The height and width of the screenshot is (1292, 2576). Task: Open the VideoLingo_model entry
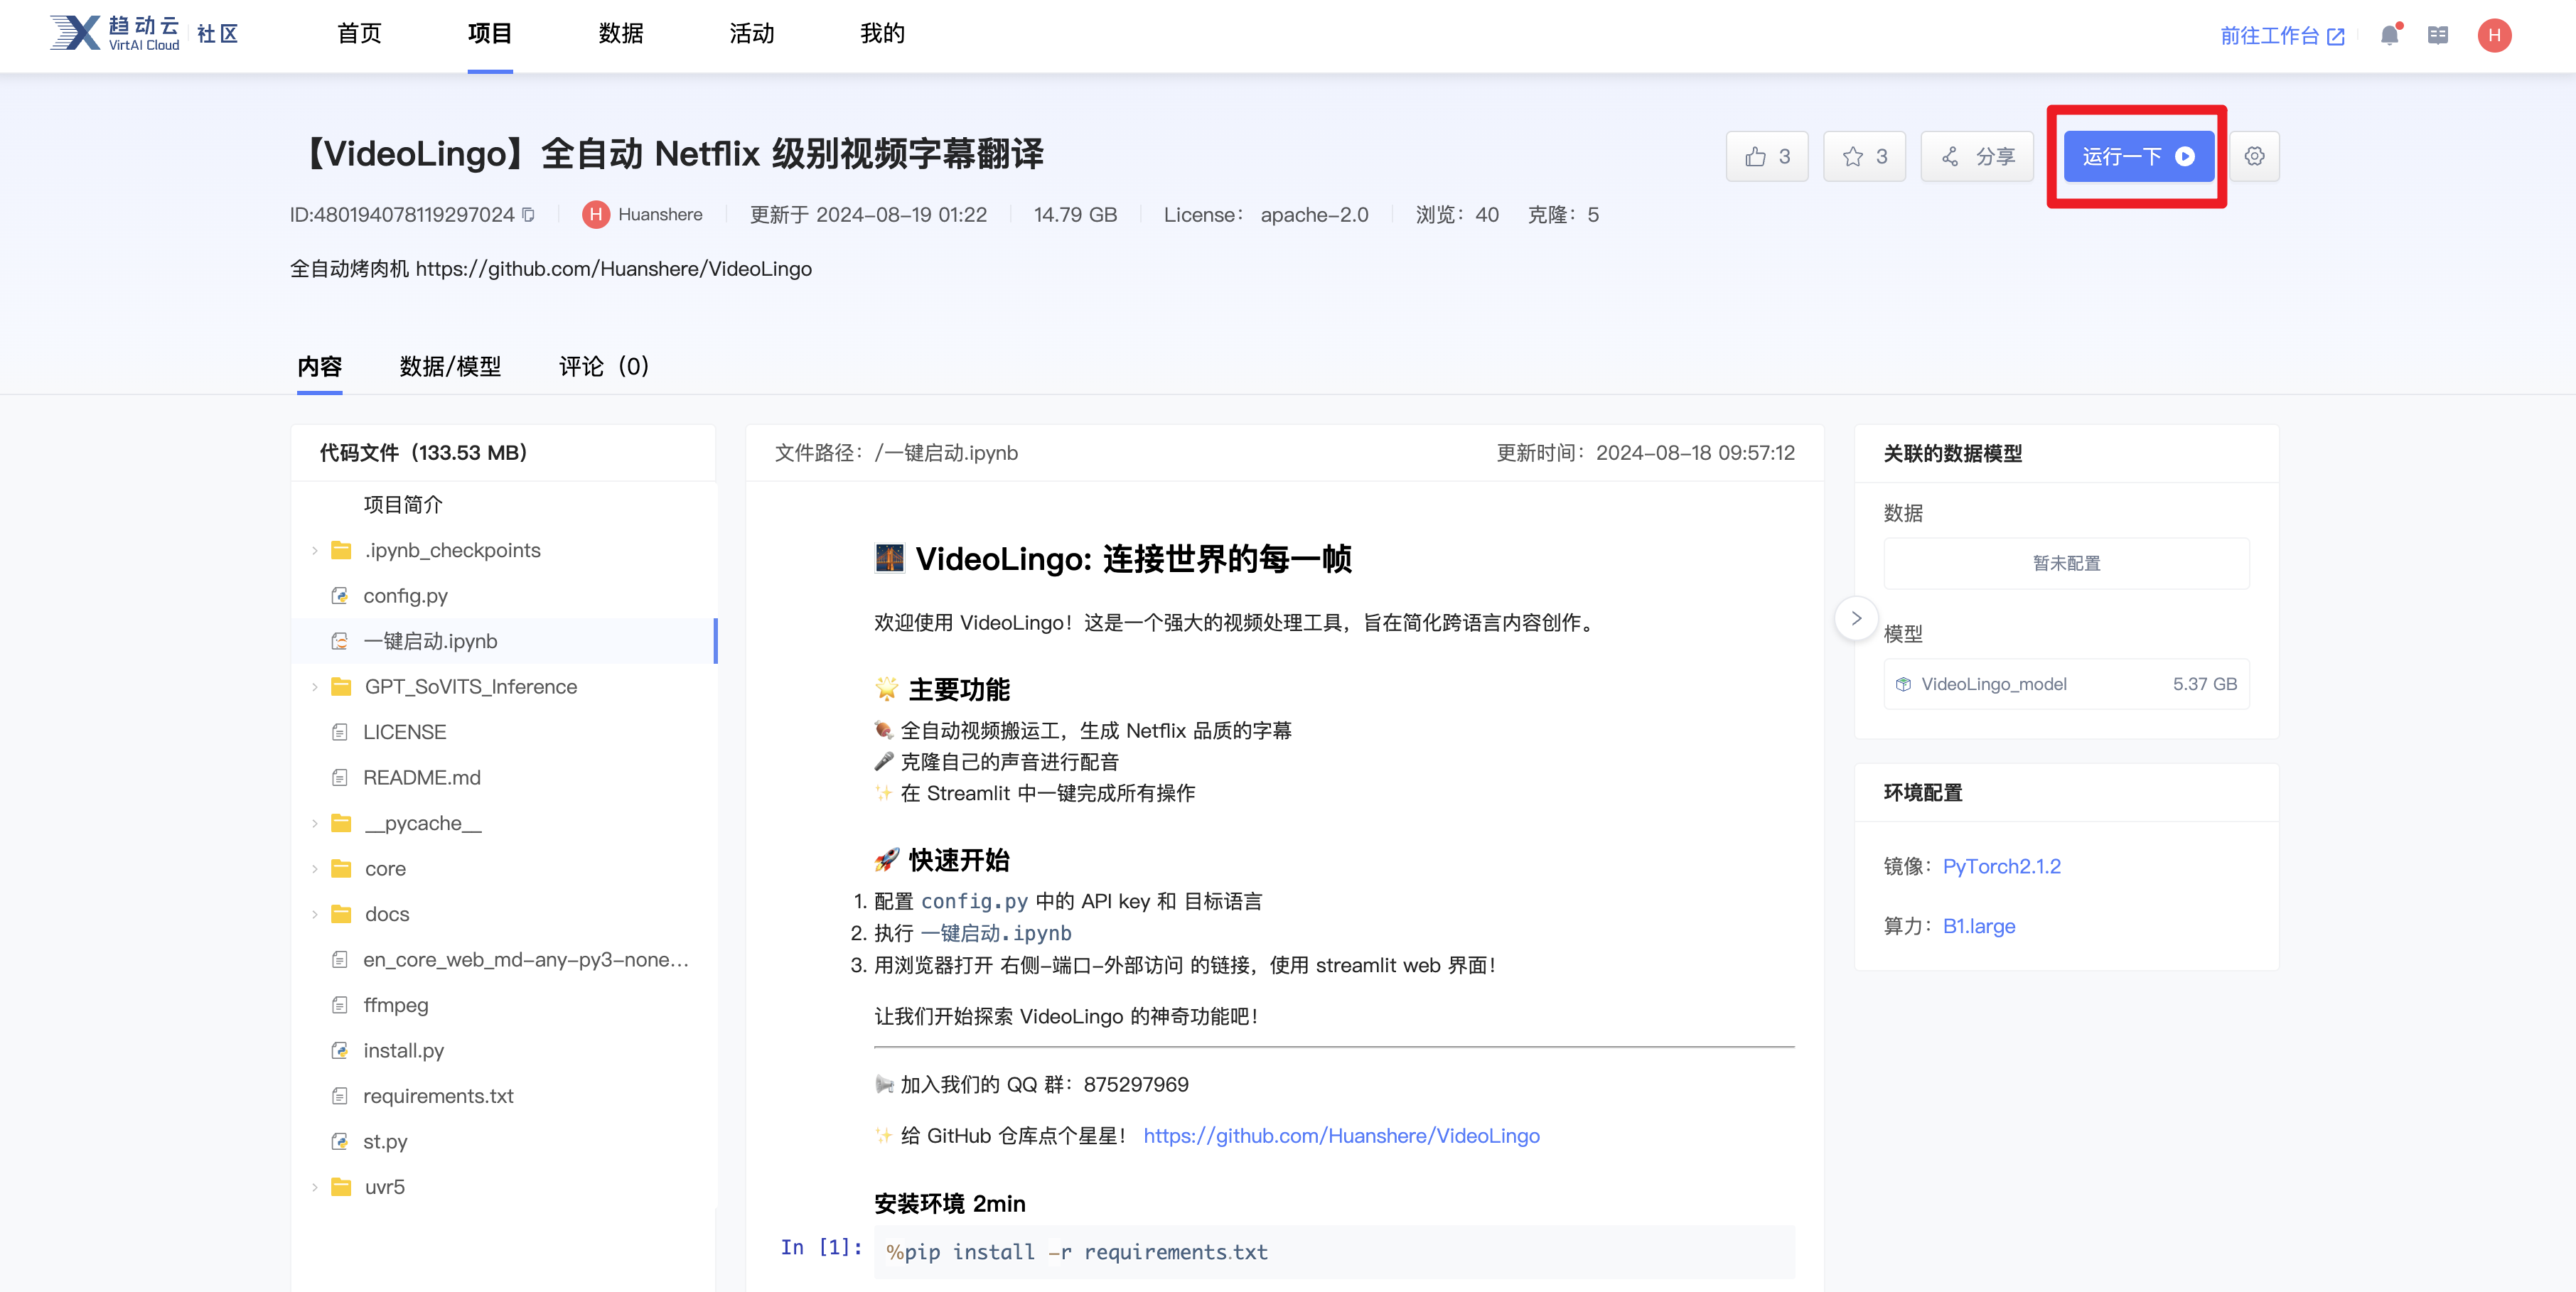(2066, 684)
